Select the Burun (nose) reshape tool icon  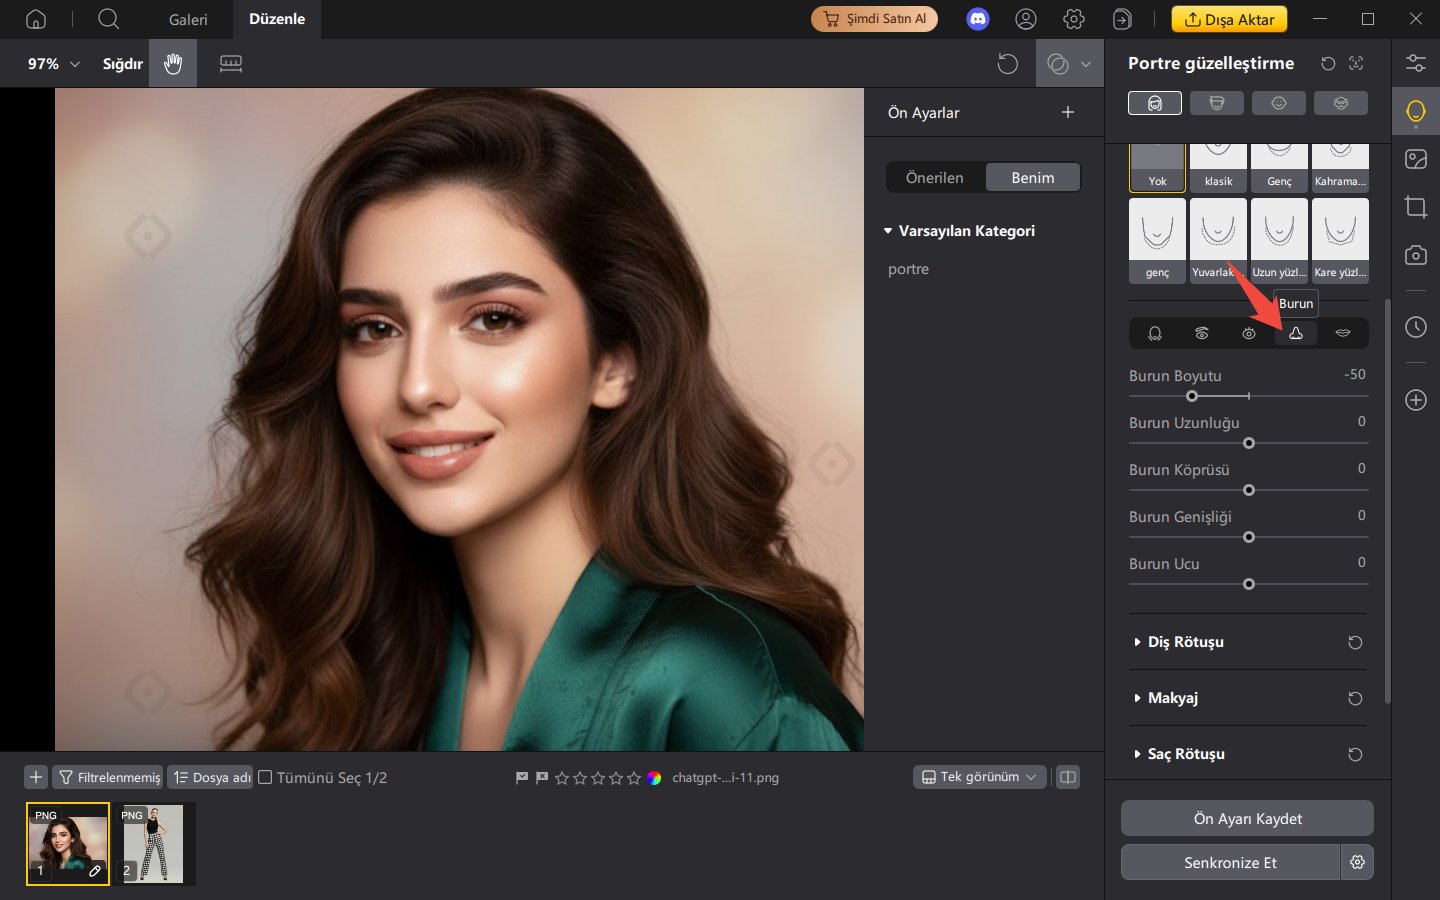click(x=1296, y=333)
